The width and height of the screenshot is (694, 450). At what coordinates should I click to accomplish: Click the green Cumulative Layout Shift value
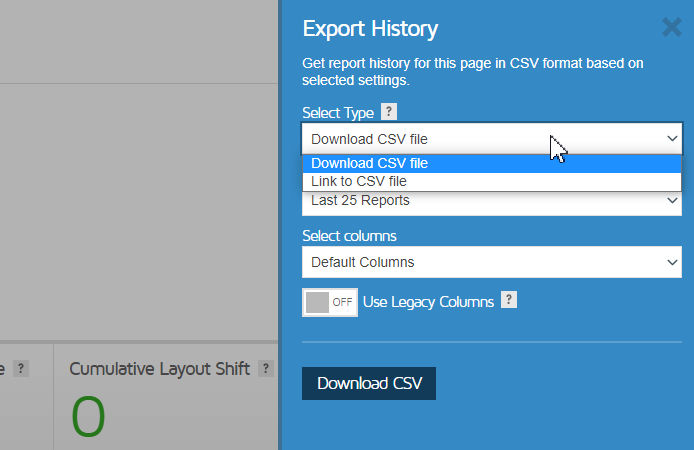[88, 416]
